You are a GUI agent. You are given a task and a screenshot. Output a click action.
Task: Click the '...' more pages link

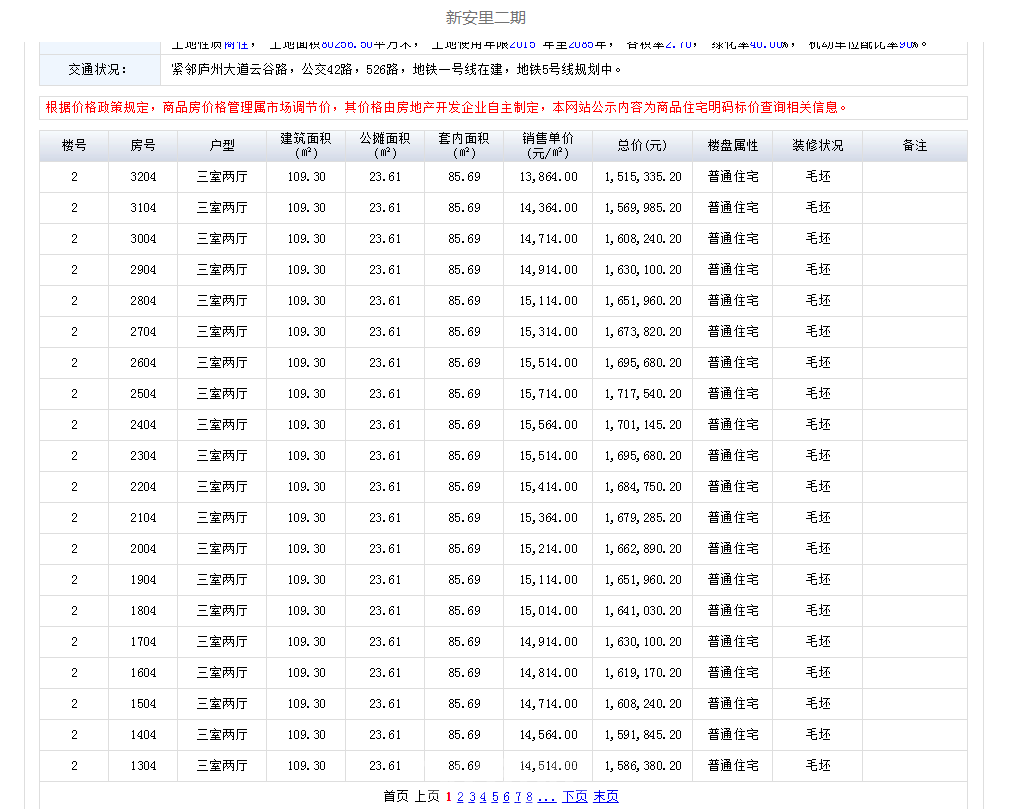click(547, 797)
